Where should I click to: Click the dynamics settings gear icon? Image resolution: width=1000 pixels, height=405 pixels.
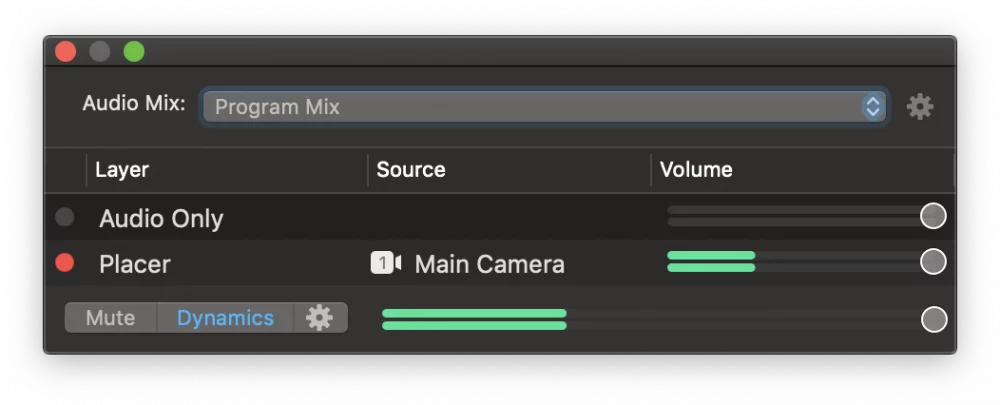[x=320, y=318]
